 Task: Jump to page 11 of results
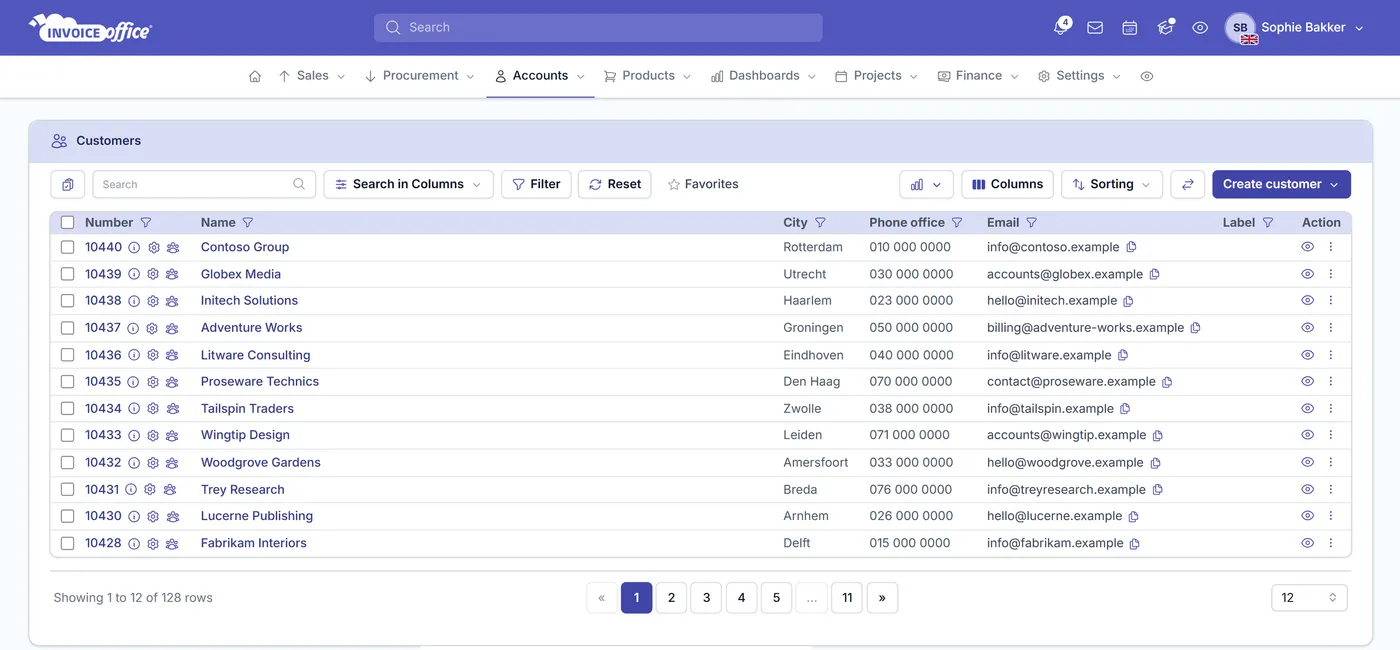[847, 598]
